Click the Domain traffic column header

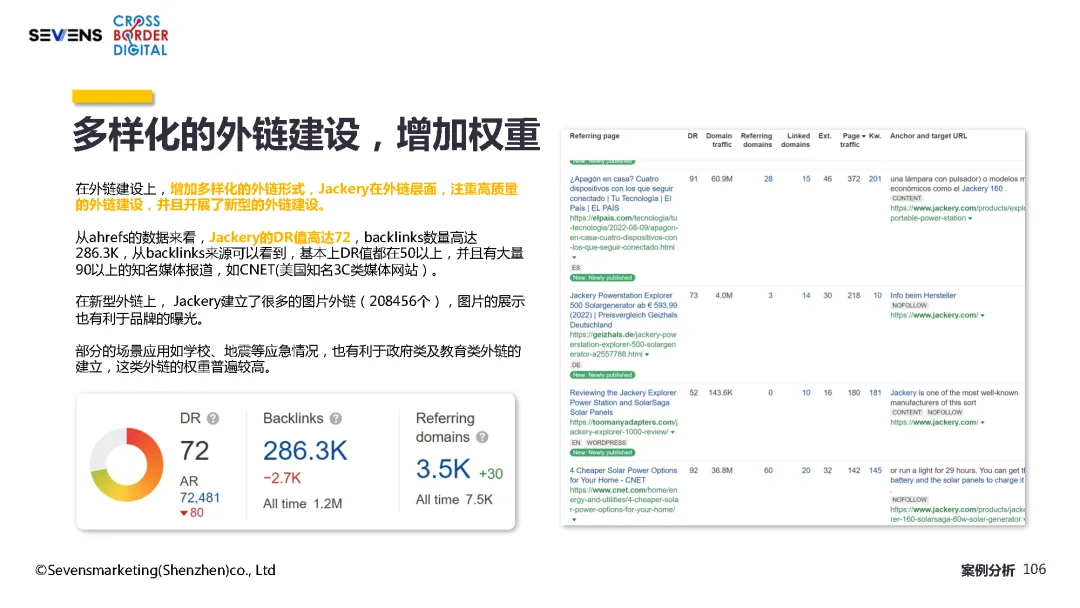[x=720, y=140]
